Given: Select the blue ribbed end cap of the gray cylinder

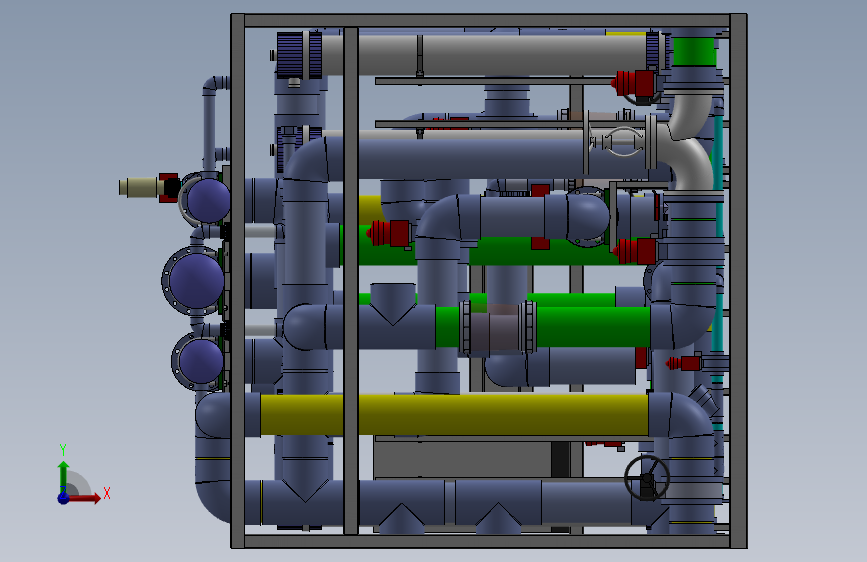Looking at the screenshot, I should 299,55.
